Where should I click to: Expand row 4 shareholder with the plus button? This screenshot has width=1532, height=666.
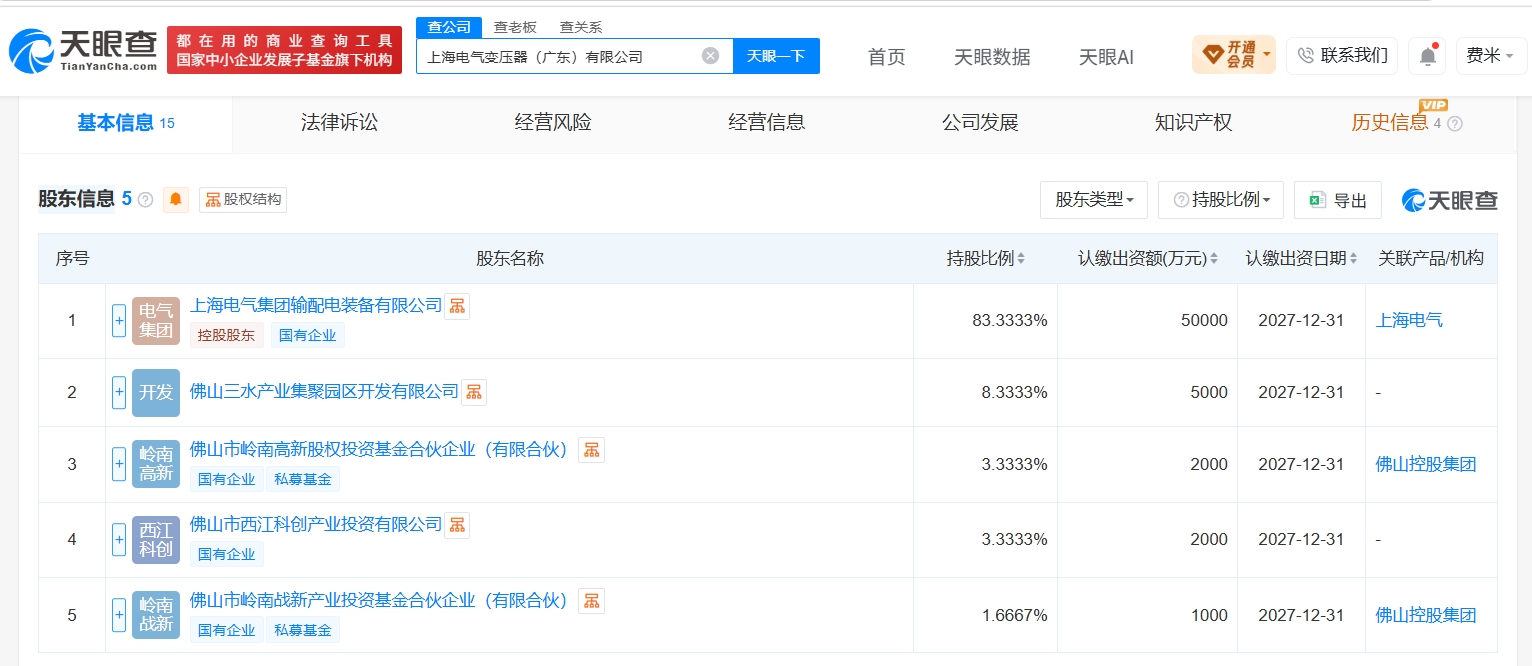[x=119, y=539]
